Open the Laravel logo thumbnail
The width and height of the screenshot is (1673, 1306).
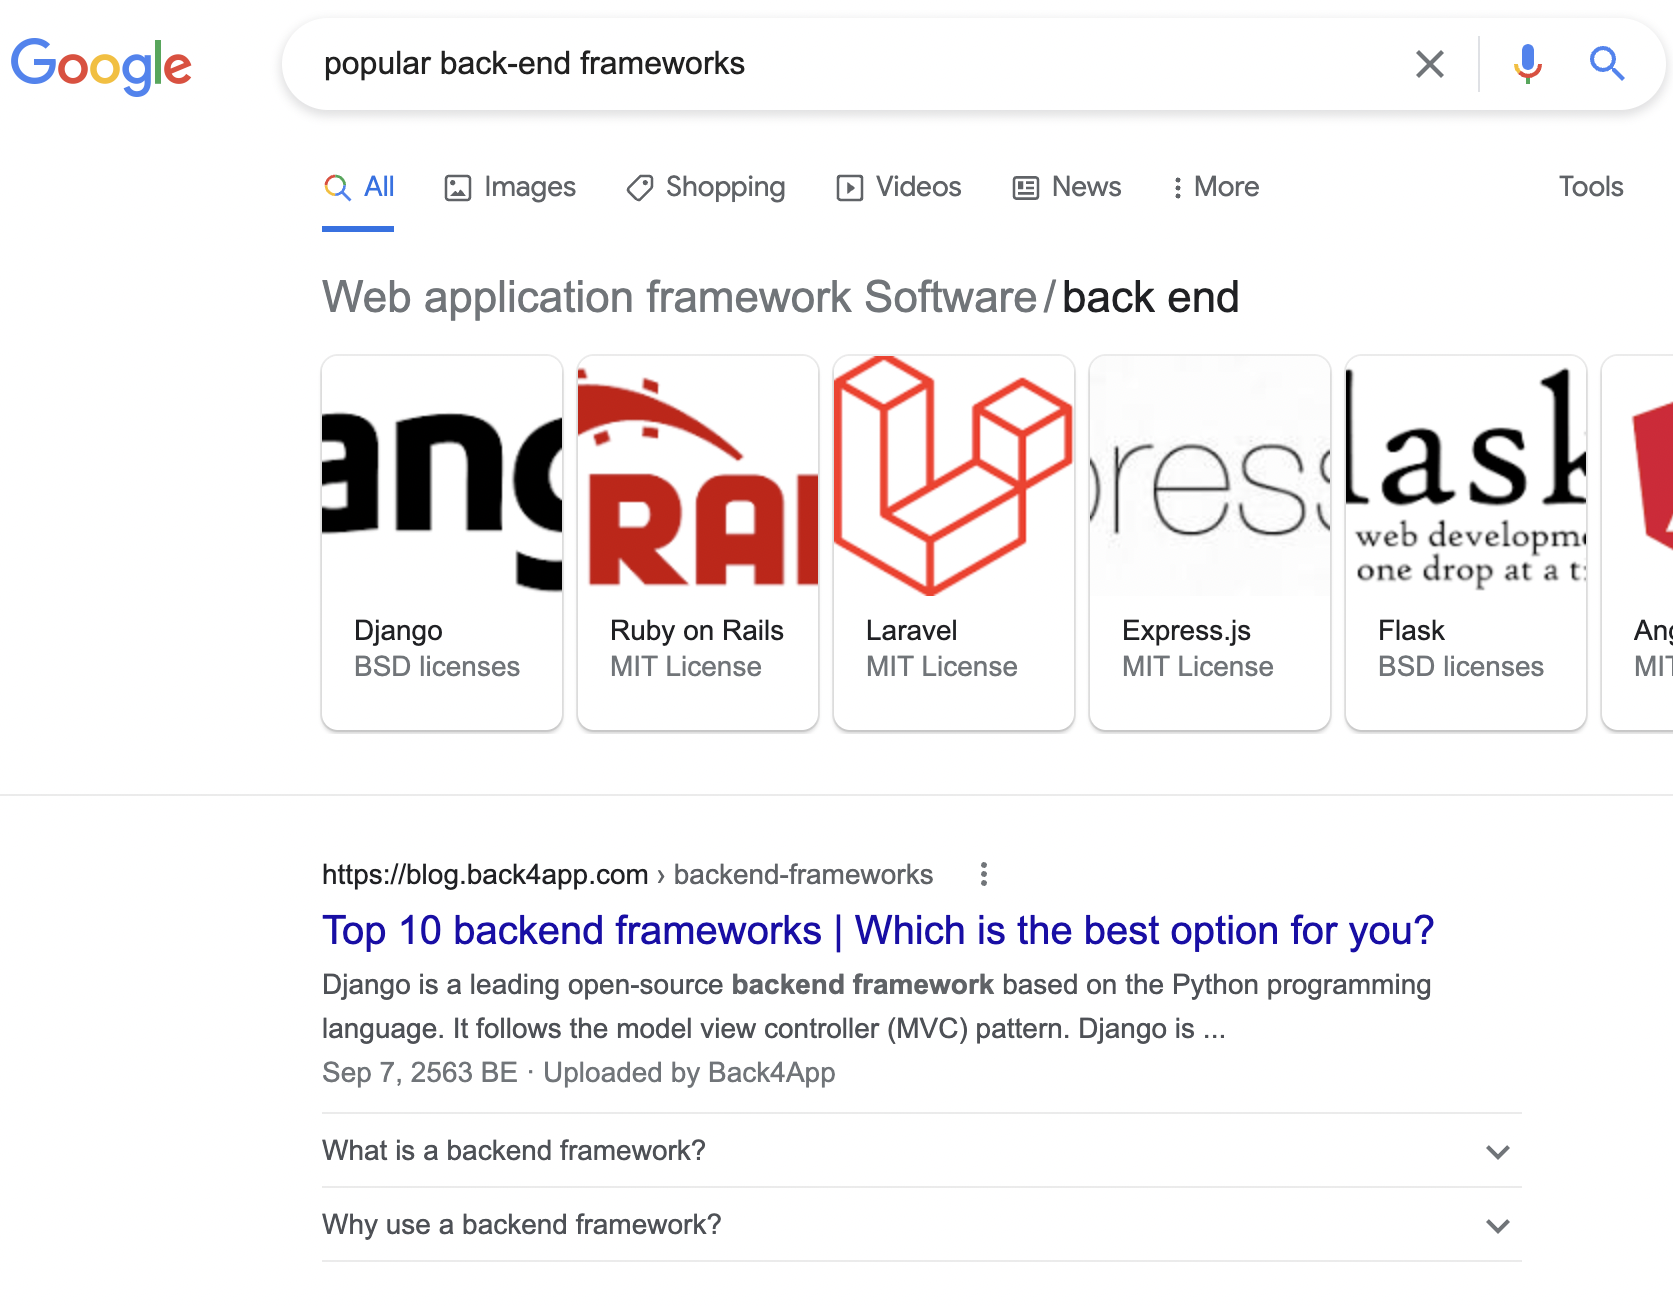click(954, 476)
